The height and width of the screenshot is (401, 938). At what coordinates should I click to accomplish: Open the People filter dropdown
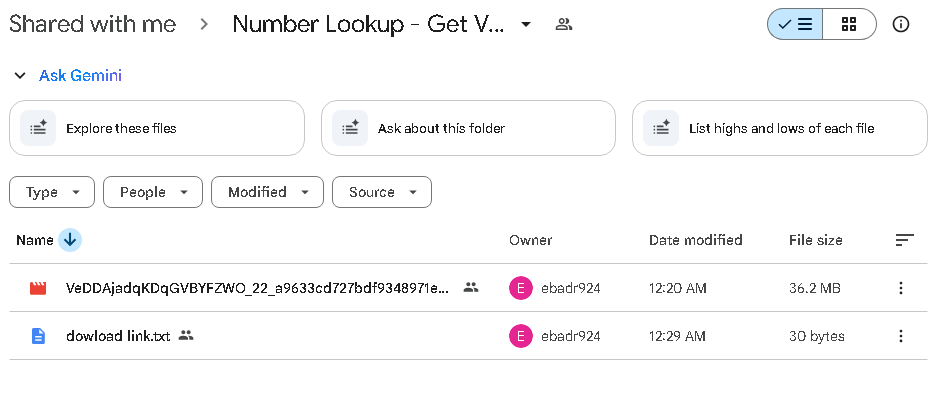153,192
